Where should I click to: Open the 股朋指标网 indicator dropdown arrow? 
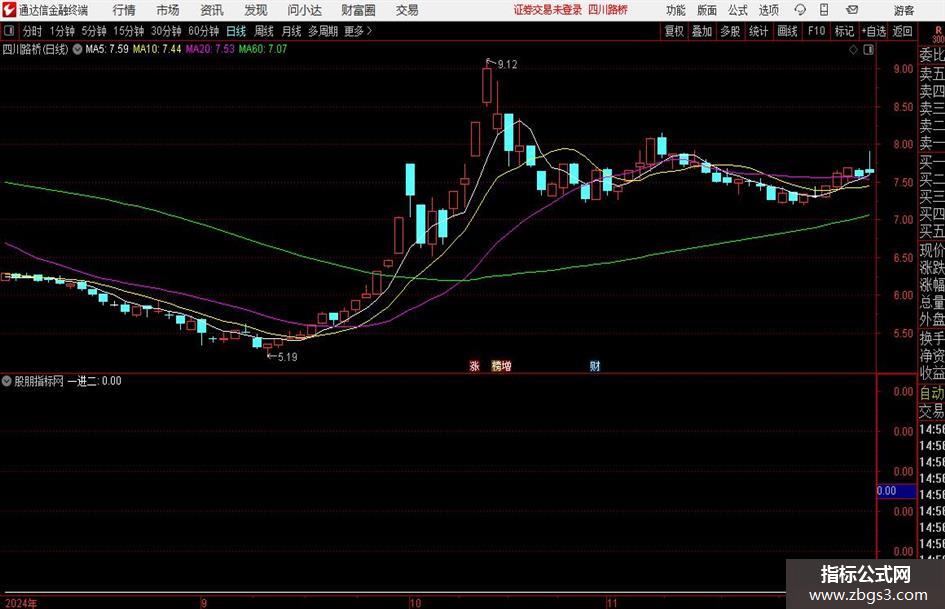[7, 381]
